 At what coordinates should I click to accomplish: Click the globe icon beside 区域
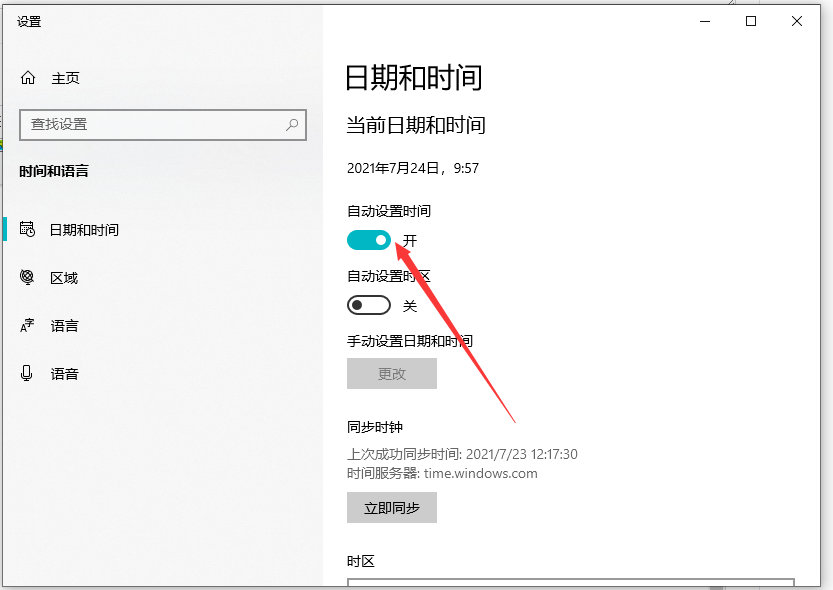(27, 277)
